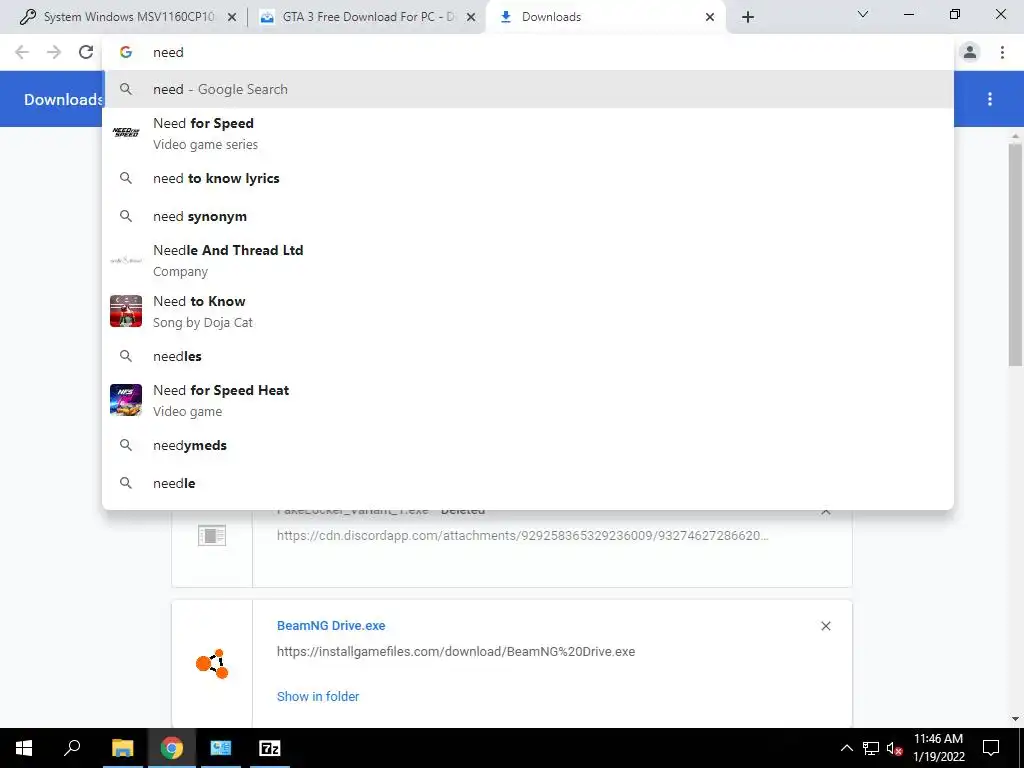Click the BeamNG Drive orange file icon

(x=212, y=664)
